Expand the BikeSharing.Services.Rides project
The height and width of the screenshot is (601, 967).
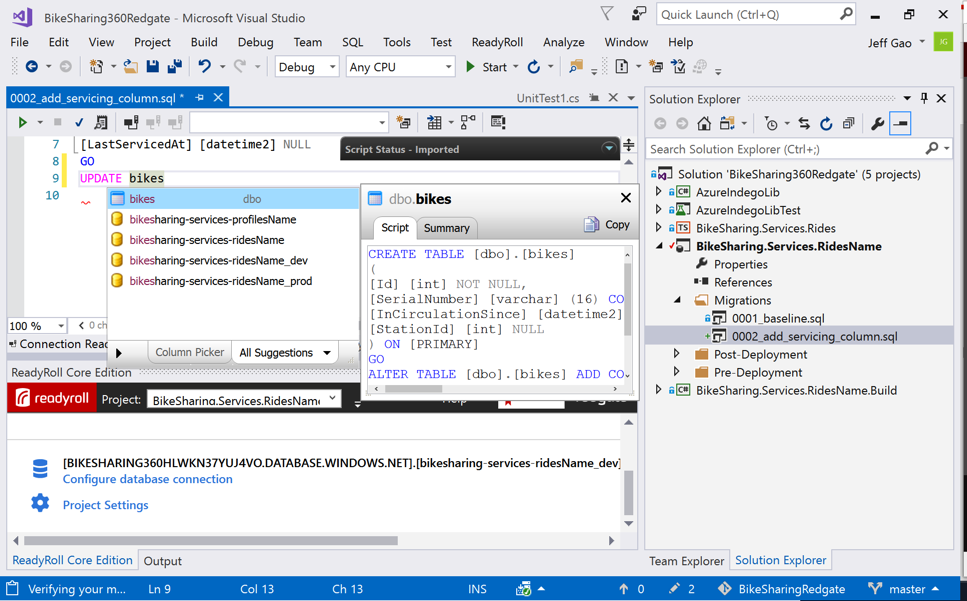tap(659, 227)
